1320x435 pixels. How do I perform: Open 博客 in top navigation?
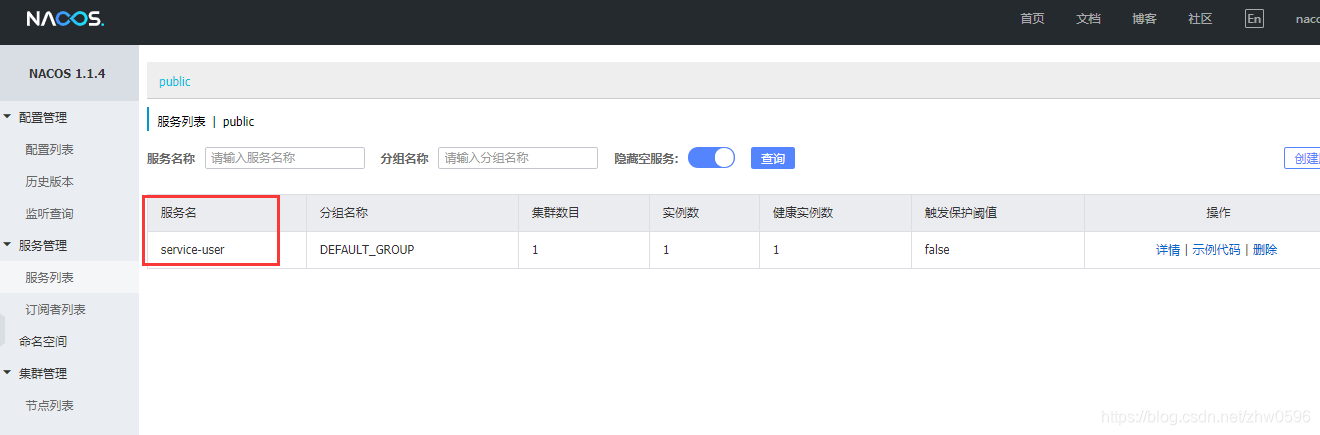pos(1144,19)
